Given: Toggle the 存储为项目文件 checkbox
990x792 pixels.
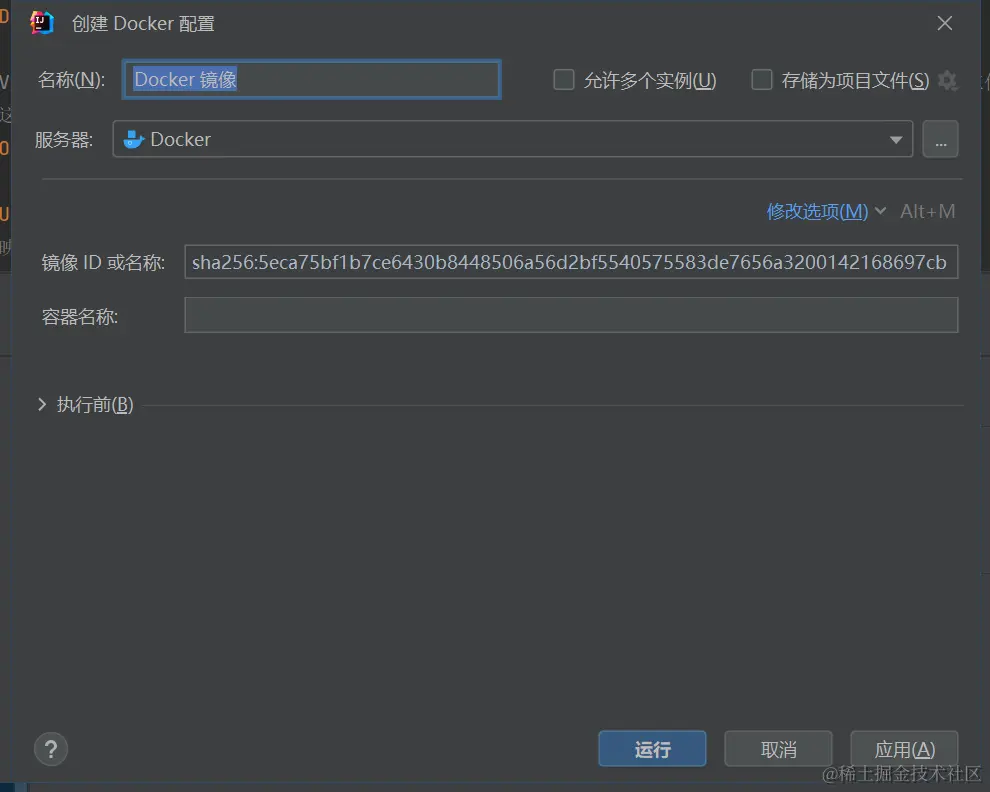Looking at the screenshot, I should coord(761,80).
